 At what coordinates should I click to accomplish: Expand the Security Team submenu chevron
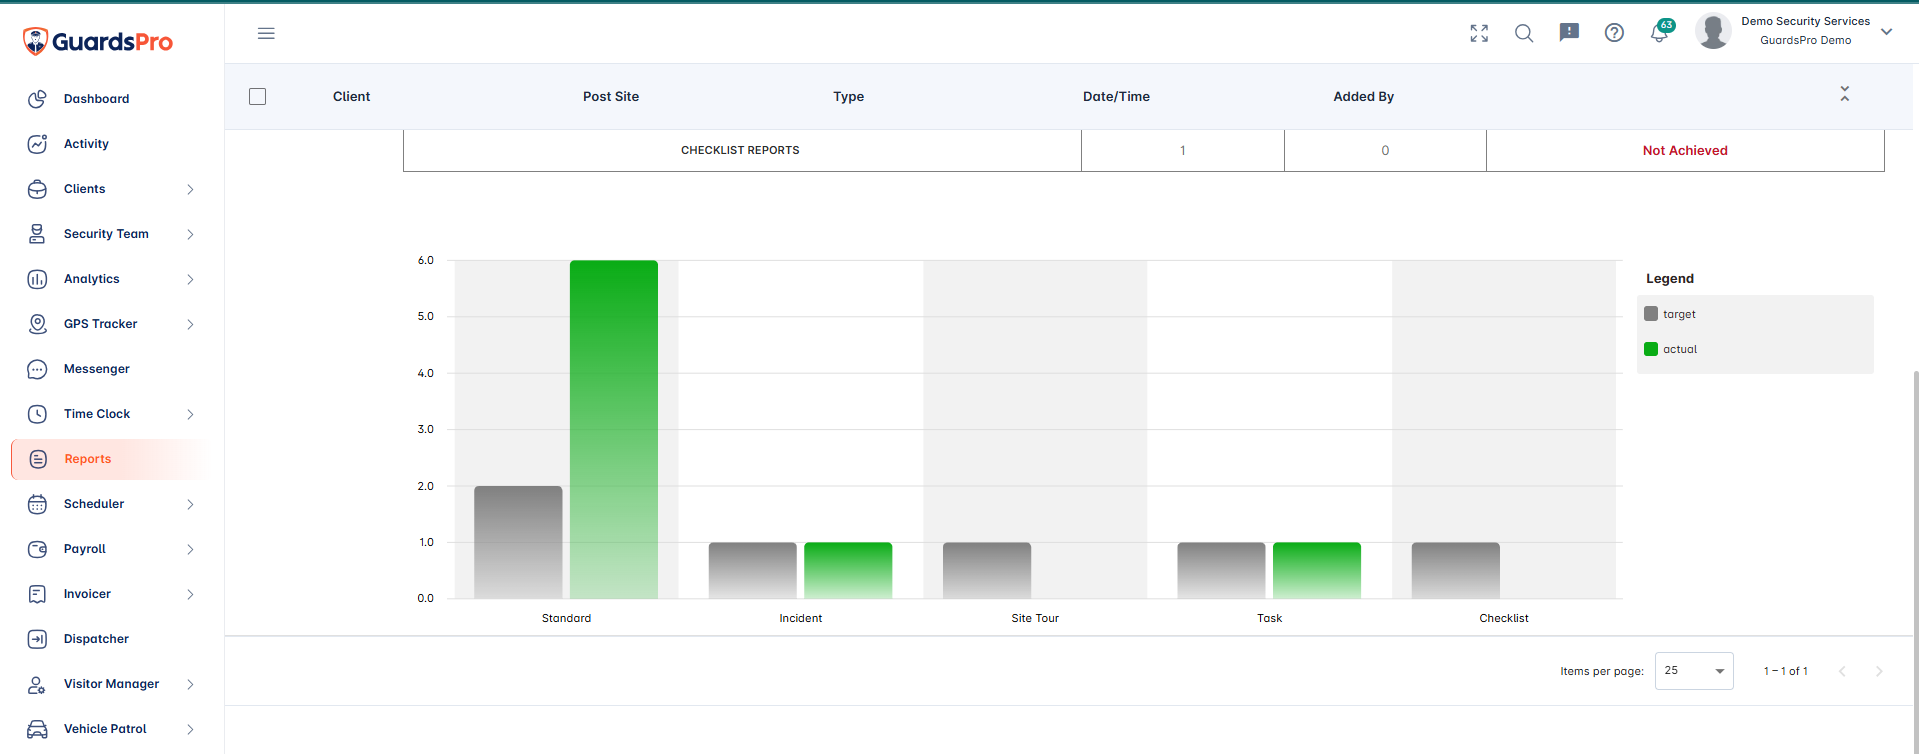pos(190,234)
